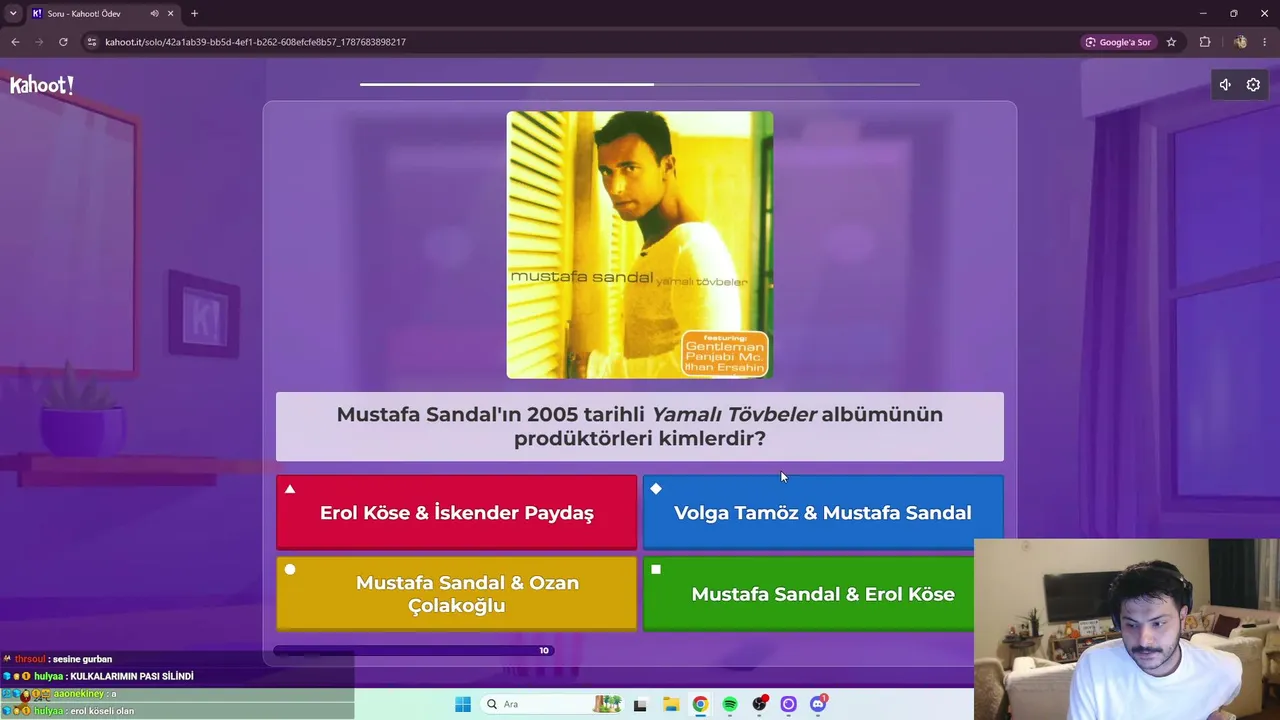
Task: Click the chat message "sesine gurban"
Action: point(81,659)
